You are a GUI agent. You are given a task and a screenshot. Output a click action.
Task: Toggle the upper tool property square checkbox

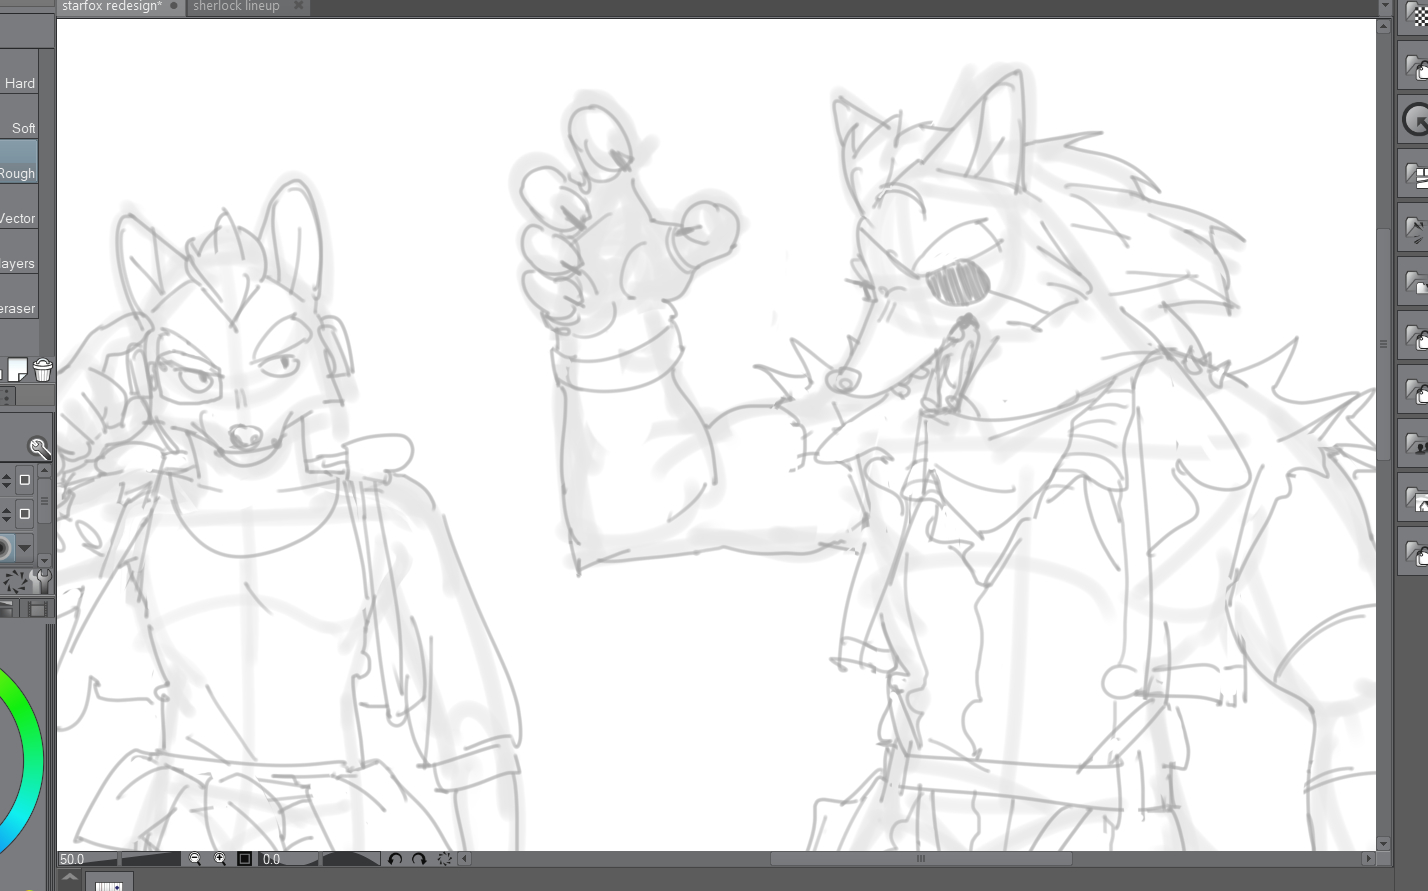25,480
